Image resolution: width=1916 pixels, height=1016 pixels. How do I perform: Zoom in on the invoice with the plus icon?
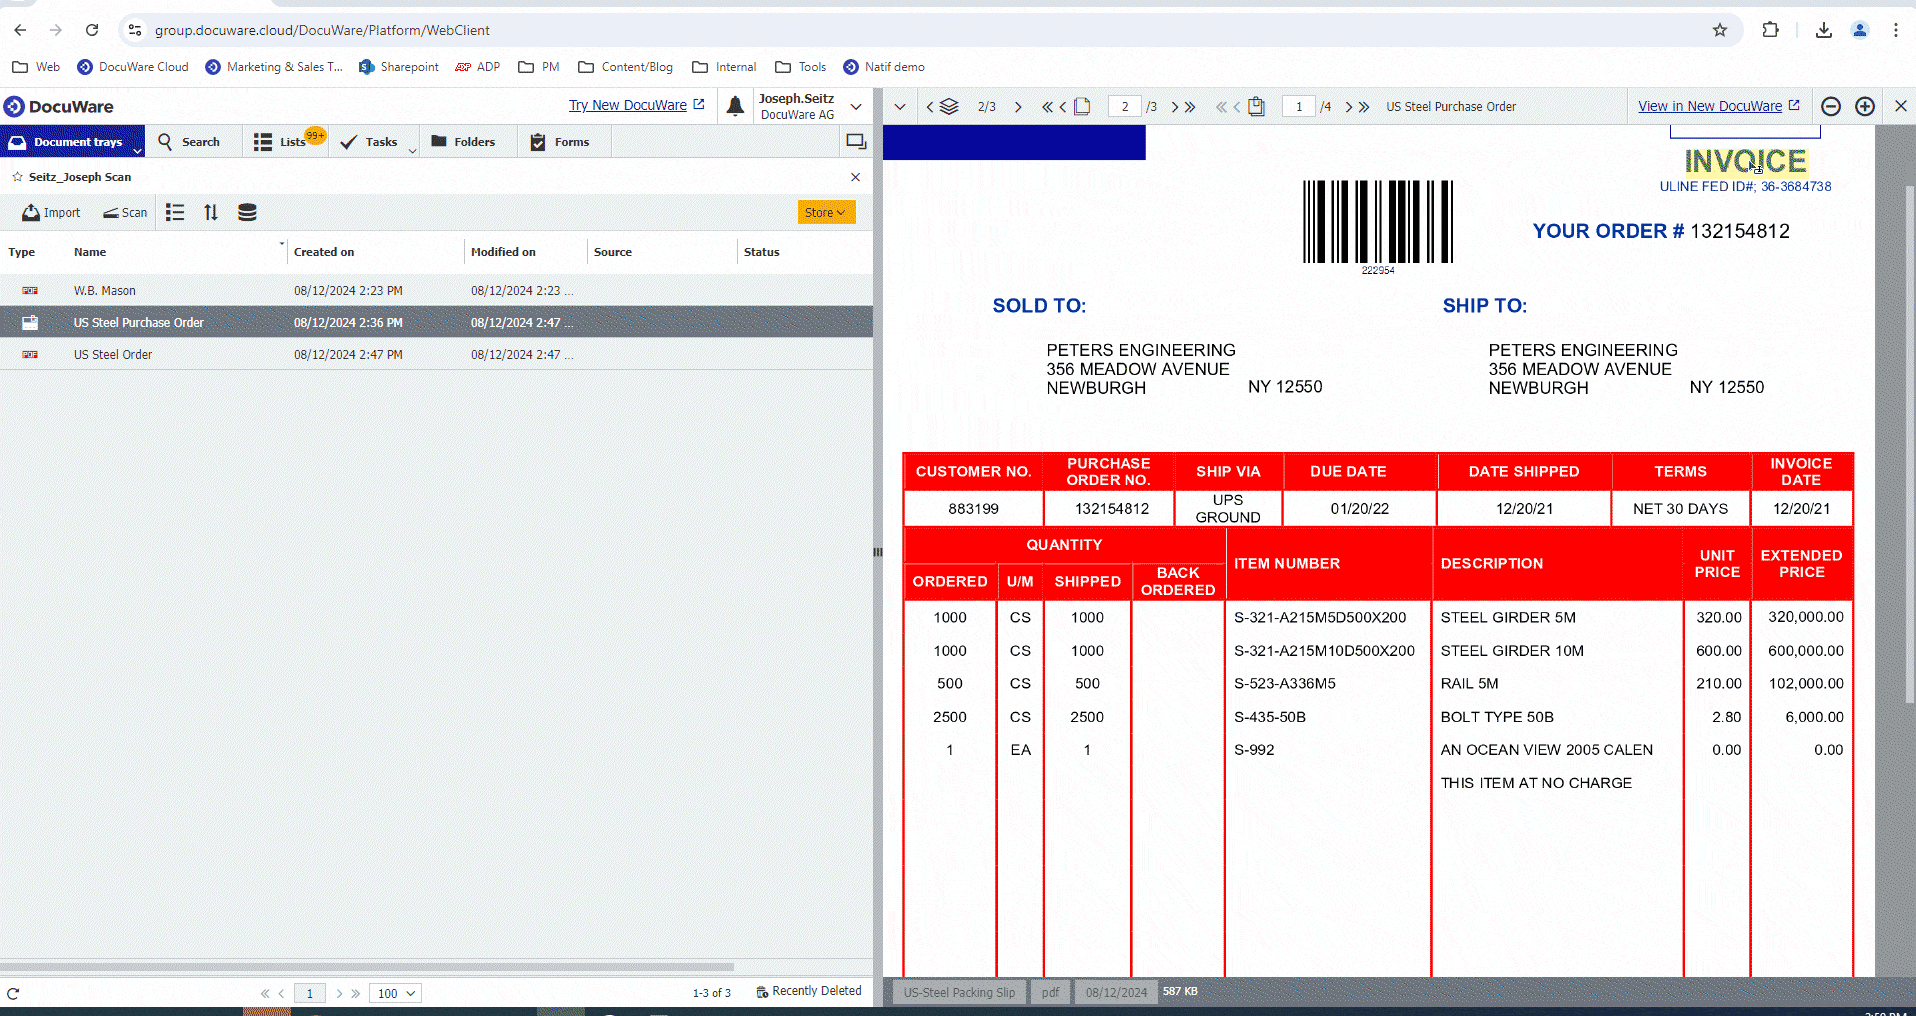coord(1864,106)
